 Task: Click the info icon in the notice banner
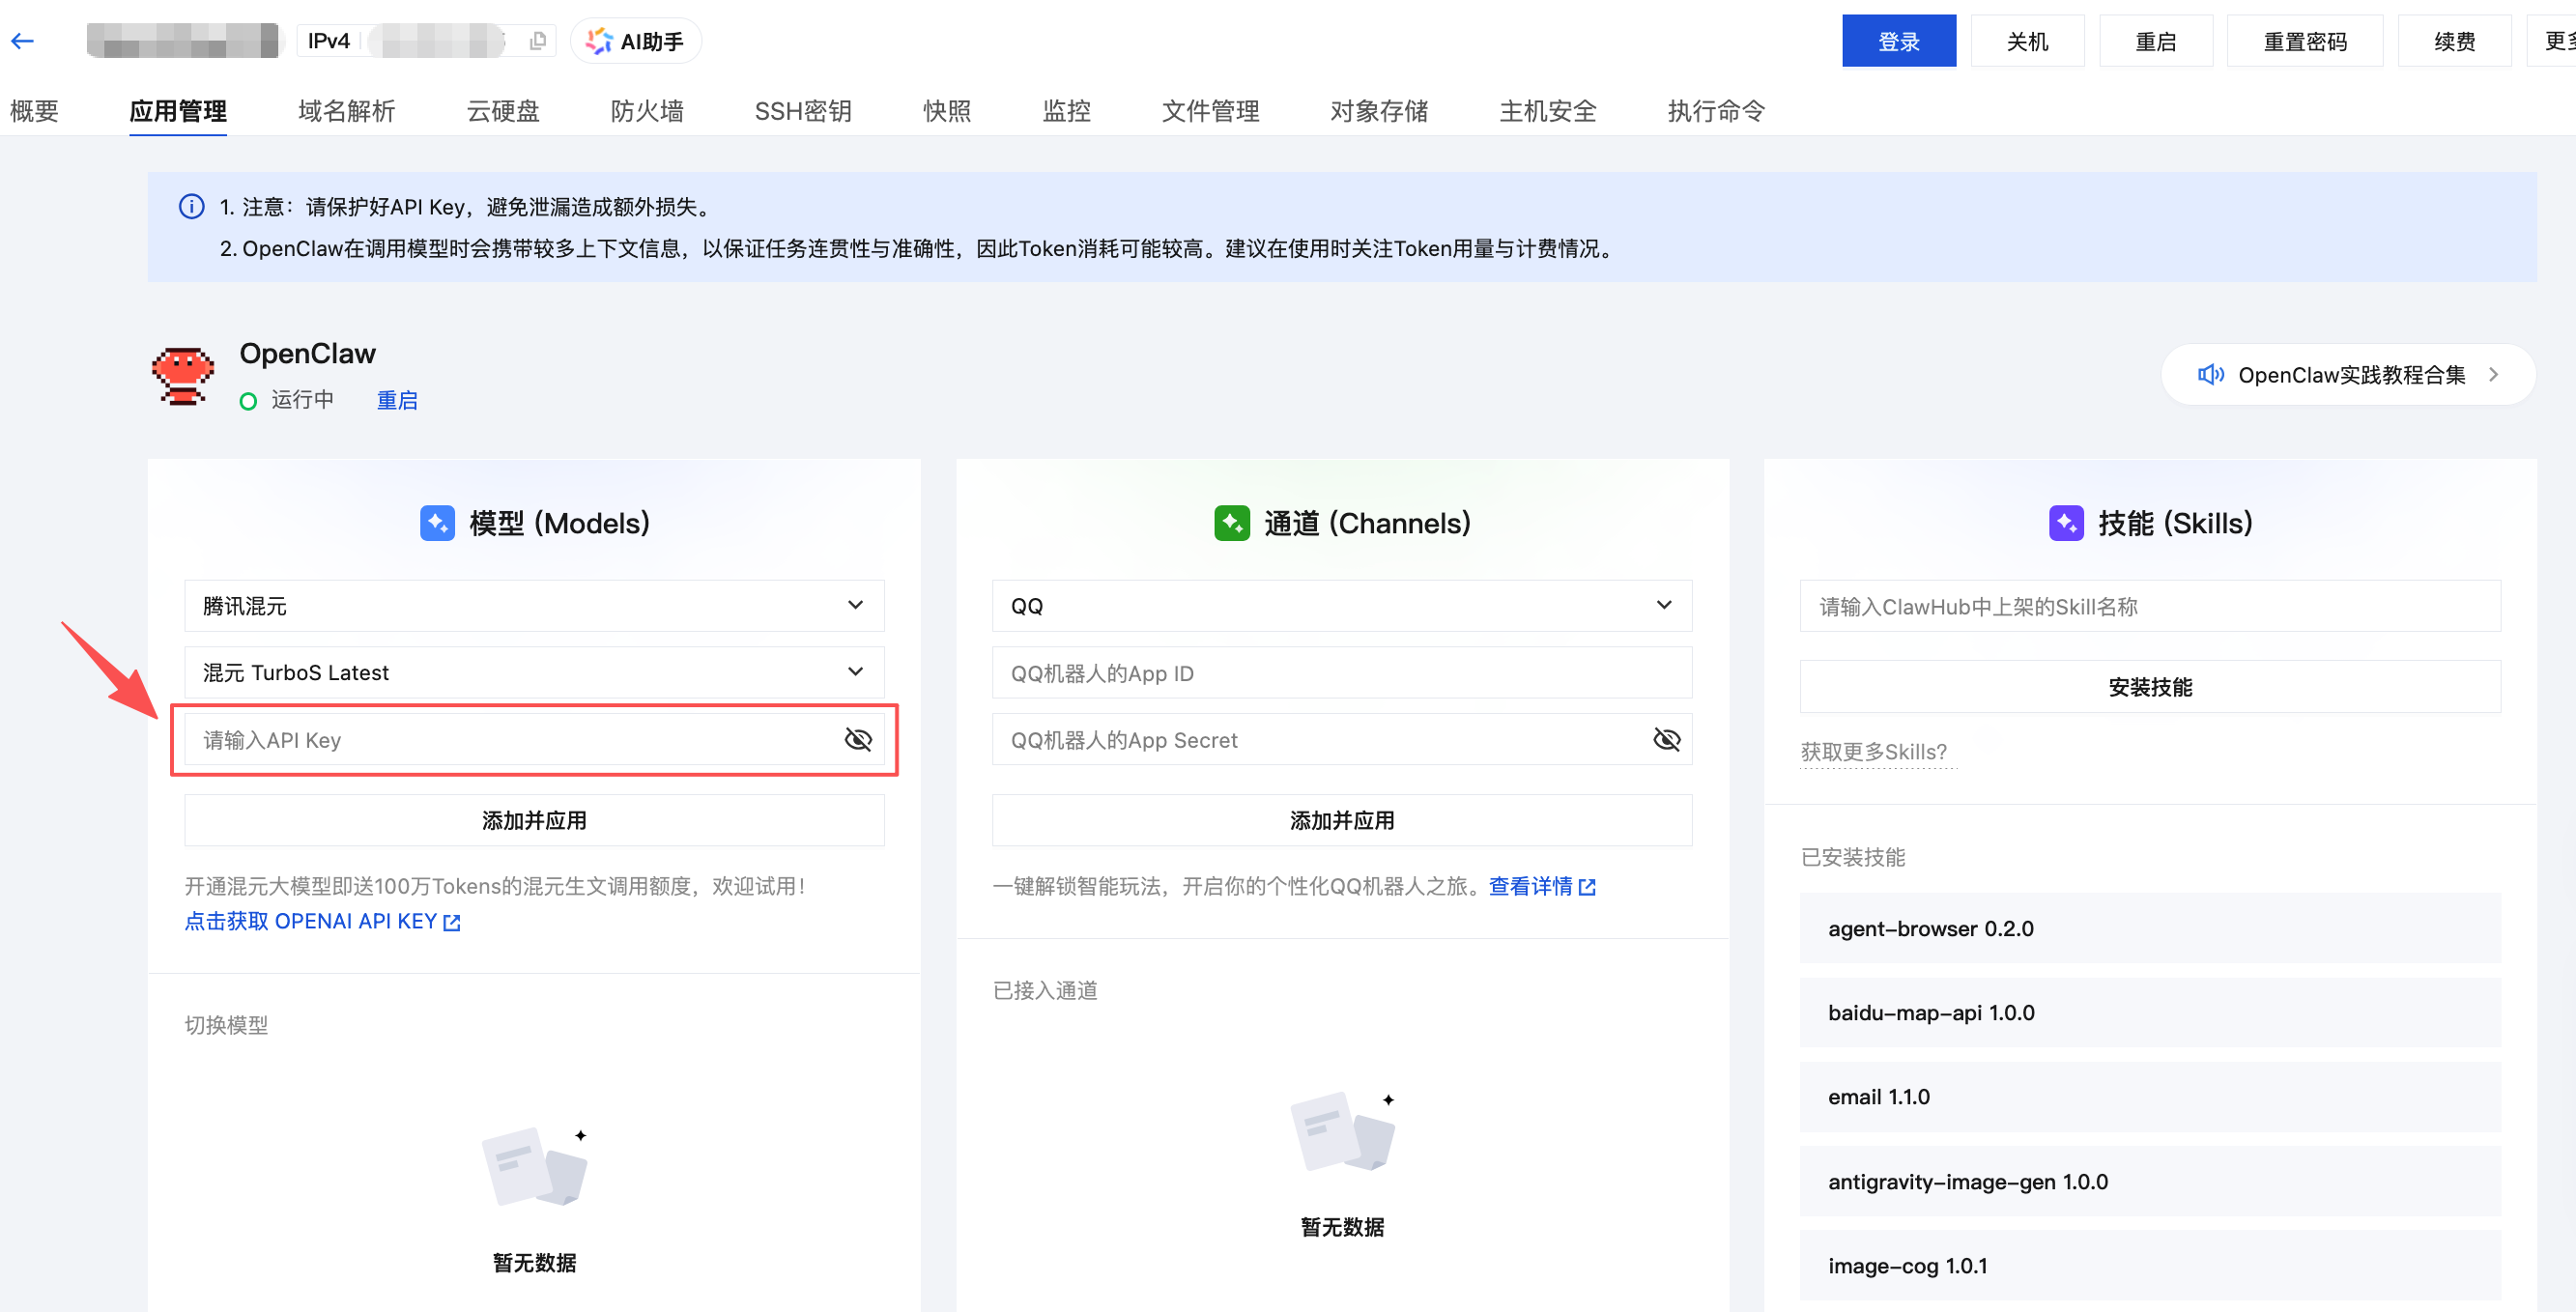click(191, 206)
